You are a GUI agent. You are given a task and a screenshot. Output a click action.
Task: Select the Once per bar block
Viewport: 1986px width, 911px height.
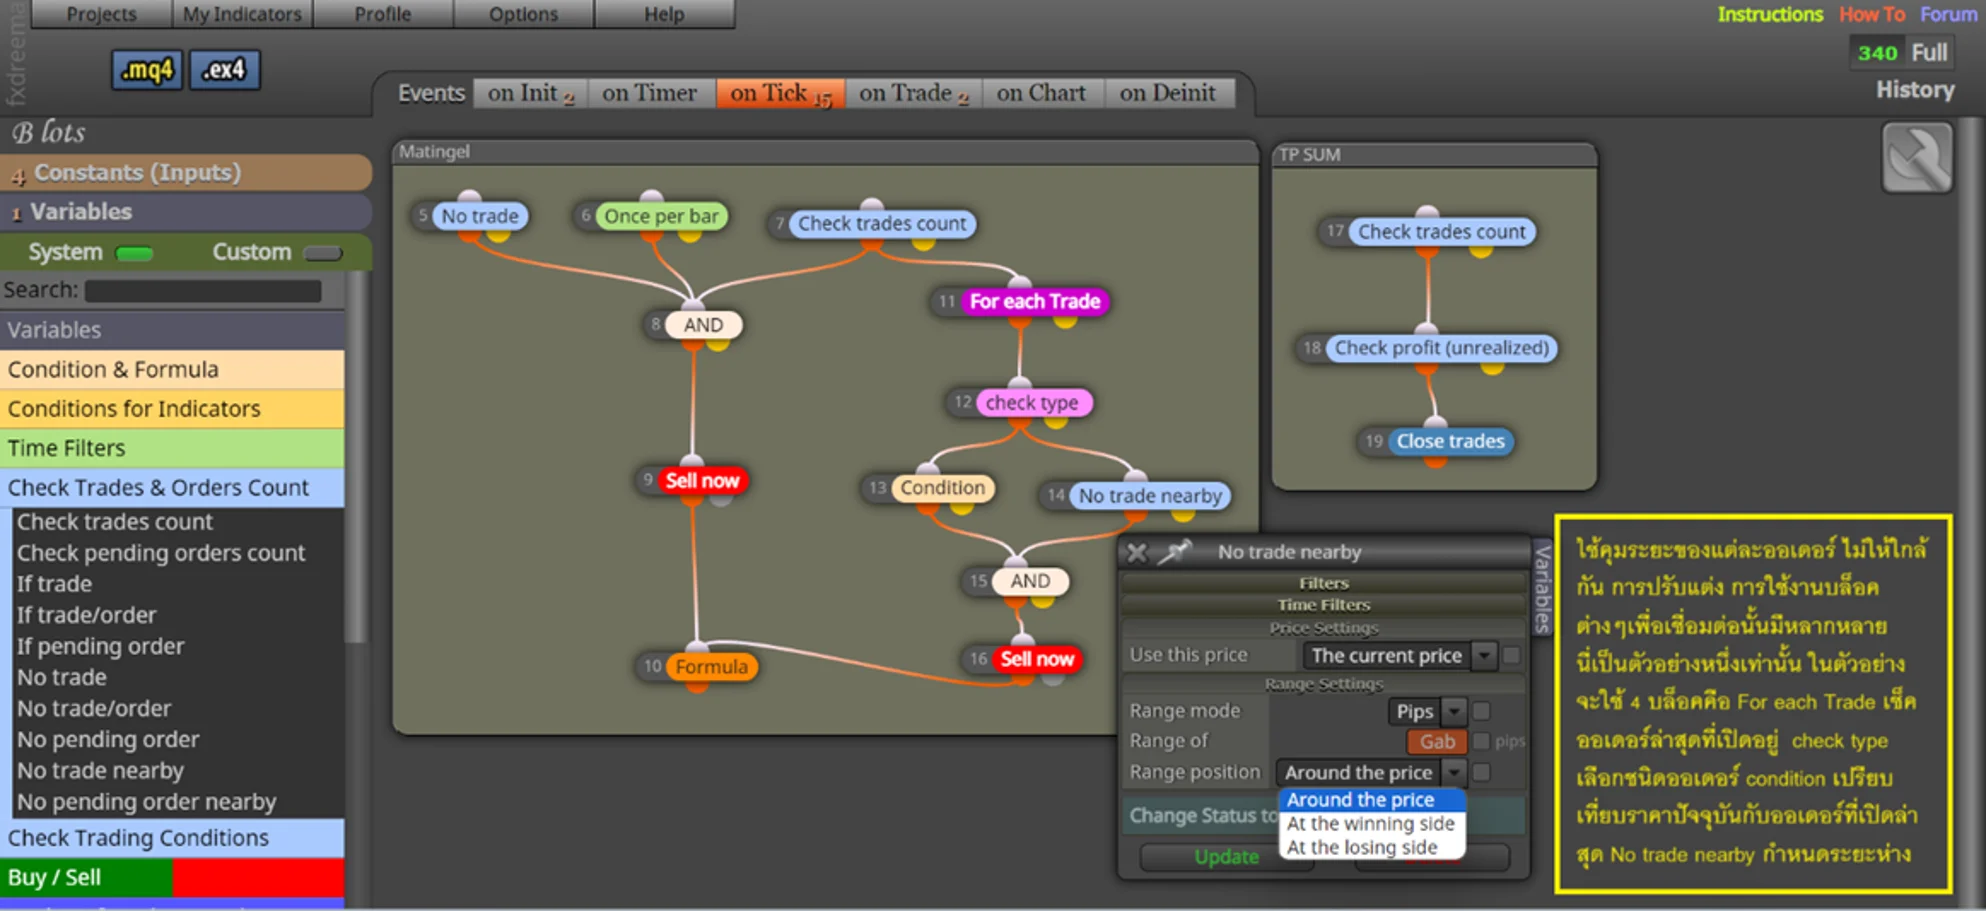(661, 216)
